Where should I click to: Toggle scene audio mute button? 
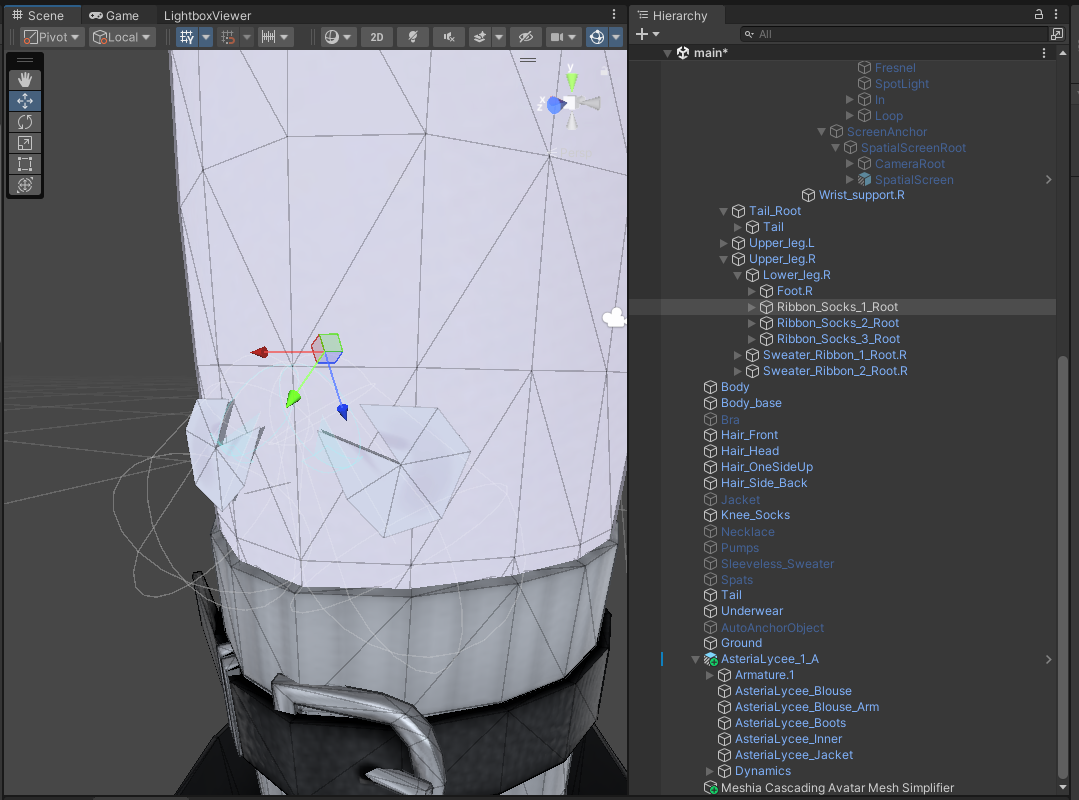pyautogui.click(x=449, y=37)
